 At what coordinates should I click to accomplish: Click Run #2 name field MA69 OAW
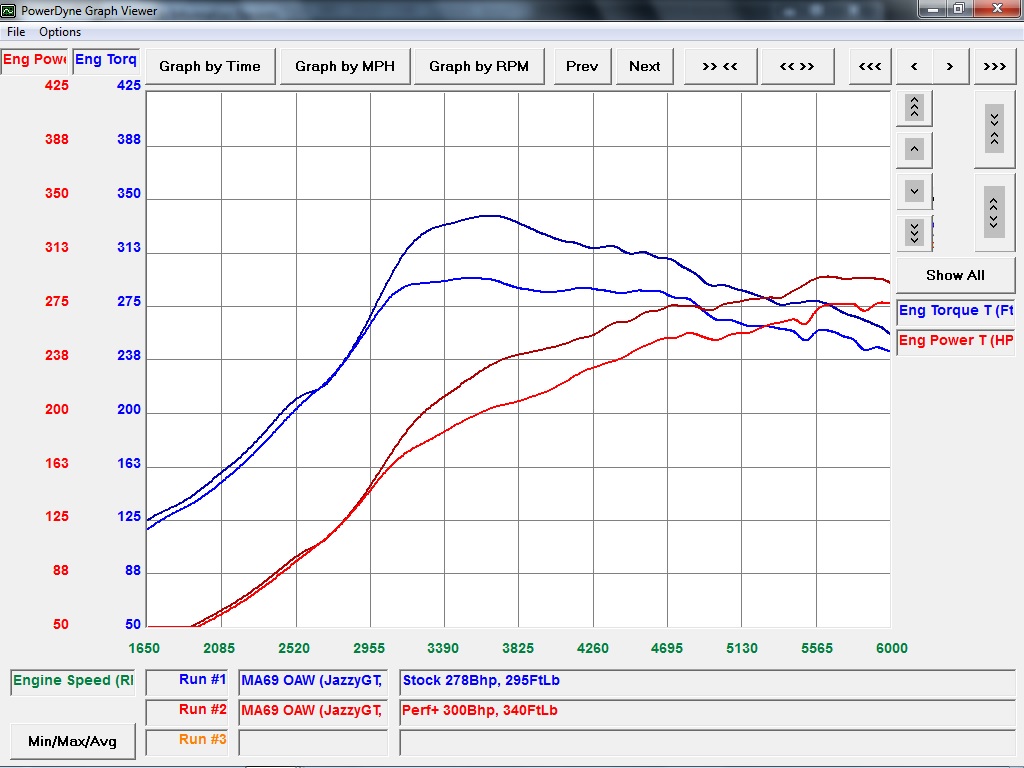(313, 711)
